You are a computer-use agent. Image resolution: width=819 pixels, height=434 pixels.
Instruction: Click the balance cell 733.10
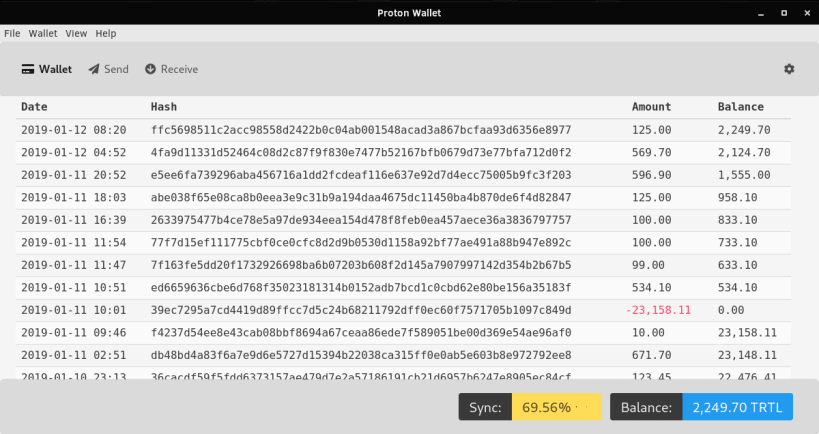[x=738, y=242]
